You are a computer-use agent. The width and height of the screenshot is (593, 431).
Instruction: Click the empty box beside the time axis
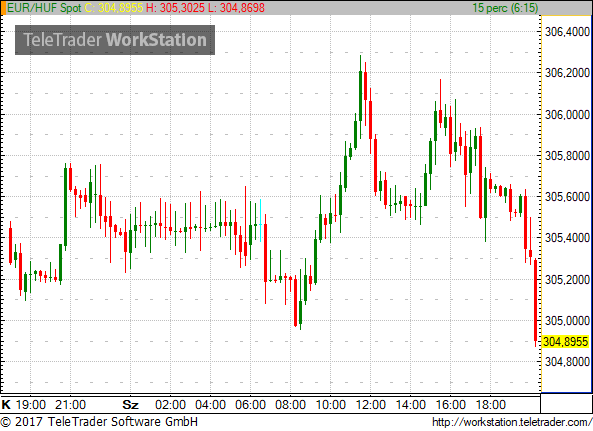point(566,403)
